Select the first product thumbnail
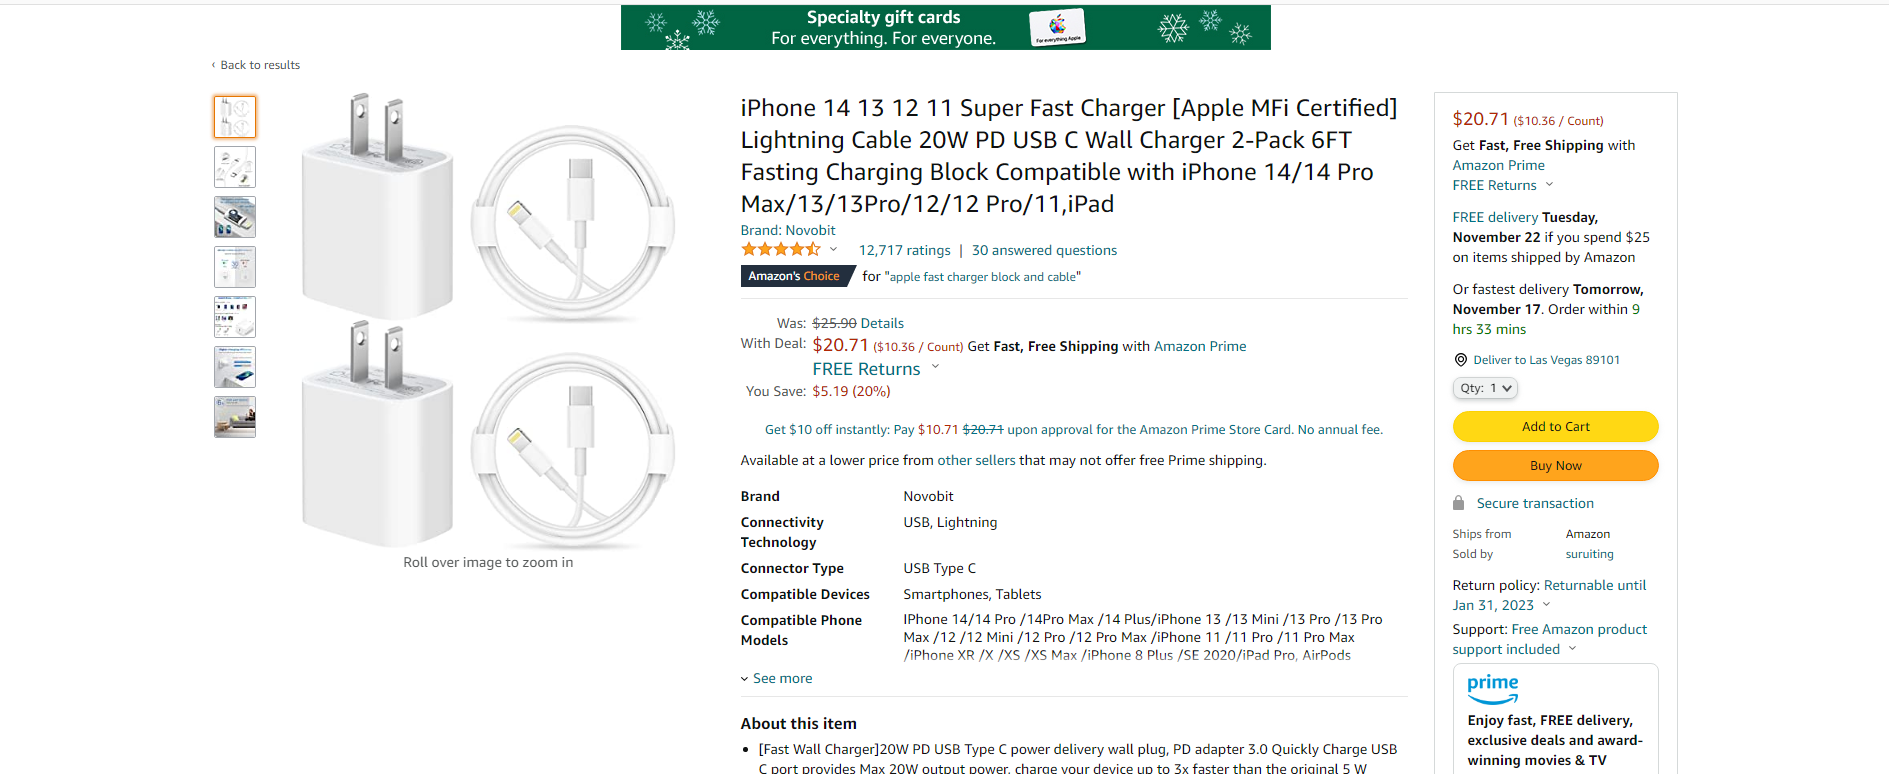 coord(235,117)
